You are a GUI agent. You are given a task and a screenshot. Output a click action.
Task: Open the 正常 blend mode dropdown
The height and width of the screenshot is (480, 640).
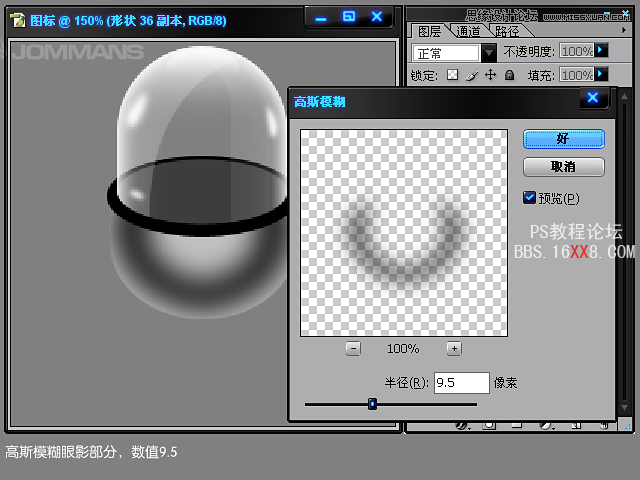coord(489,52)
